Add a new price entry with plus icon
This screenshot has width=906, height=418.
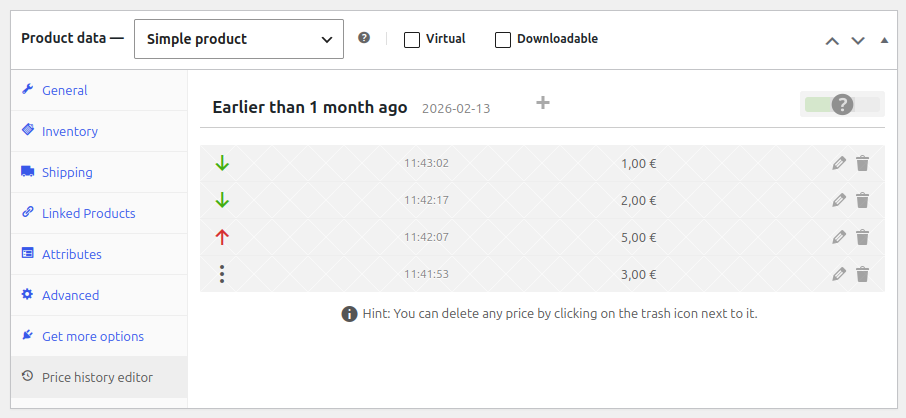543,102
